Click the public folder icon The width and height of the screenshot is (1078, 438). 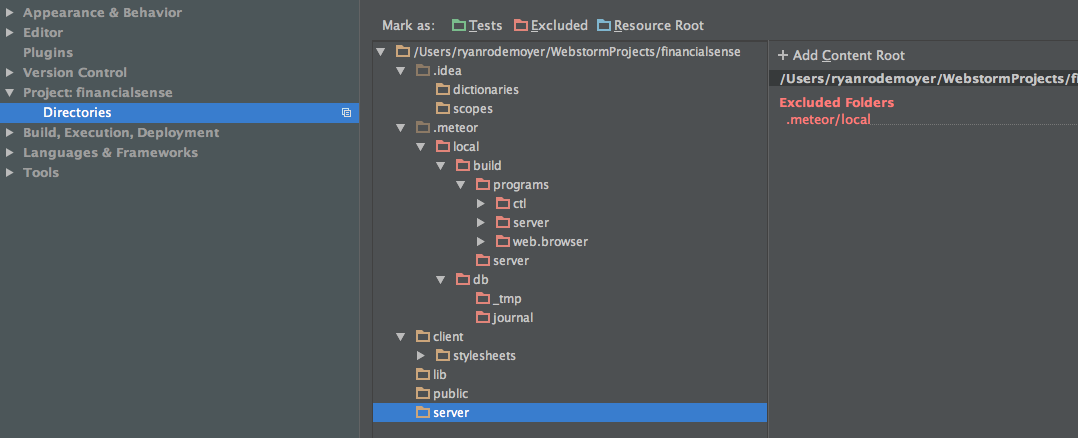tap(423, 394)
